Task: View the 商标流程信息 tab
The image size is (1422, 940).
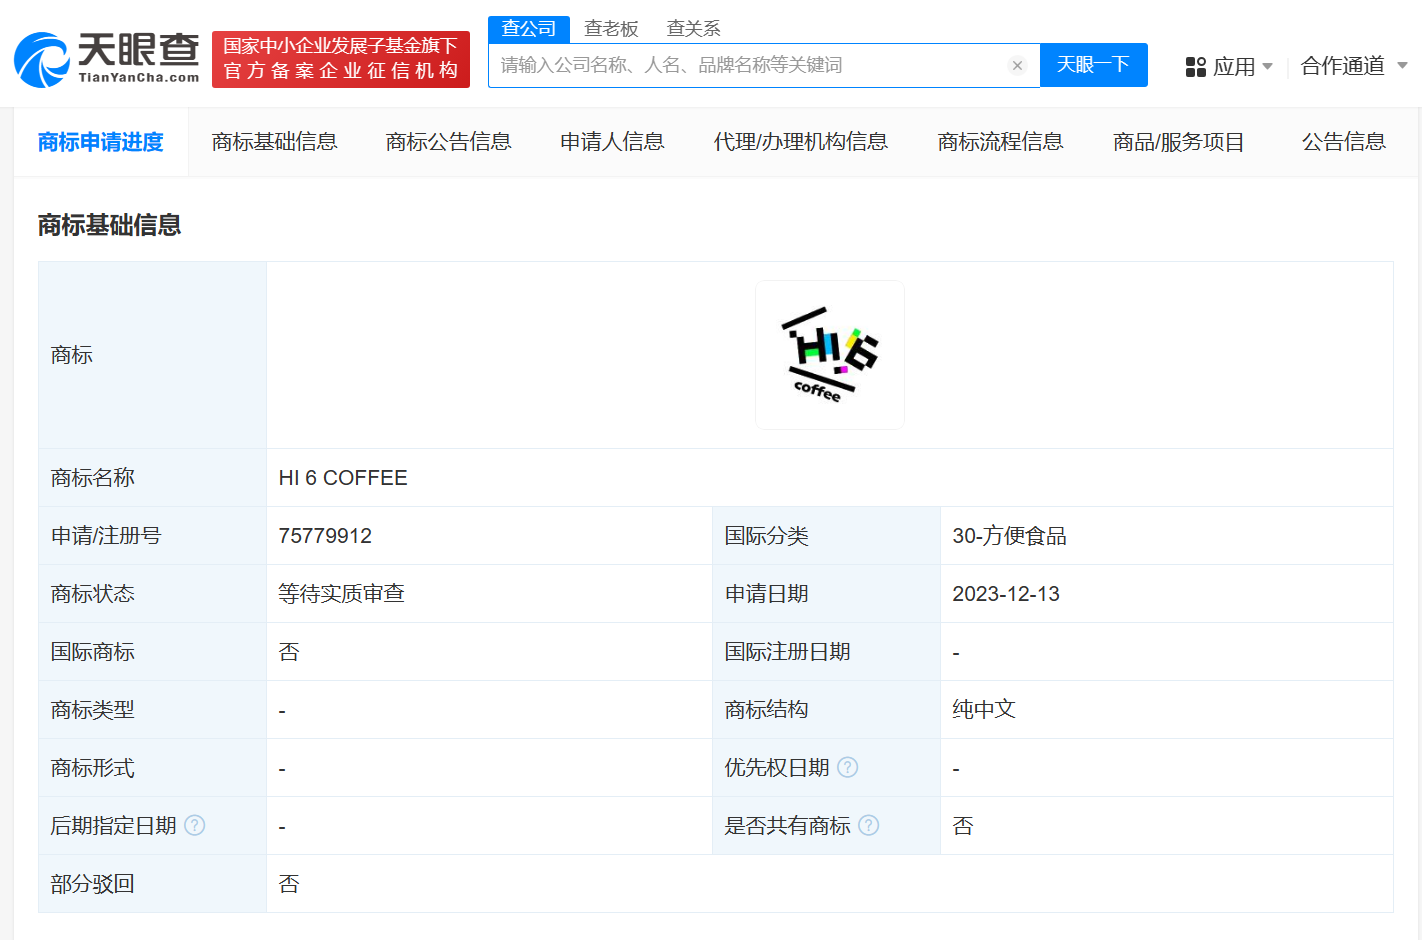Action: pyautogui.click(x=1000, y=142)
